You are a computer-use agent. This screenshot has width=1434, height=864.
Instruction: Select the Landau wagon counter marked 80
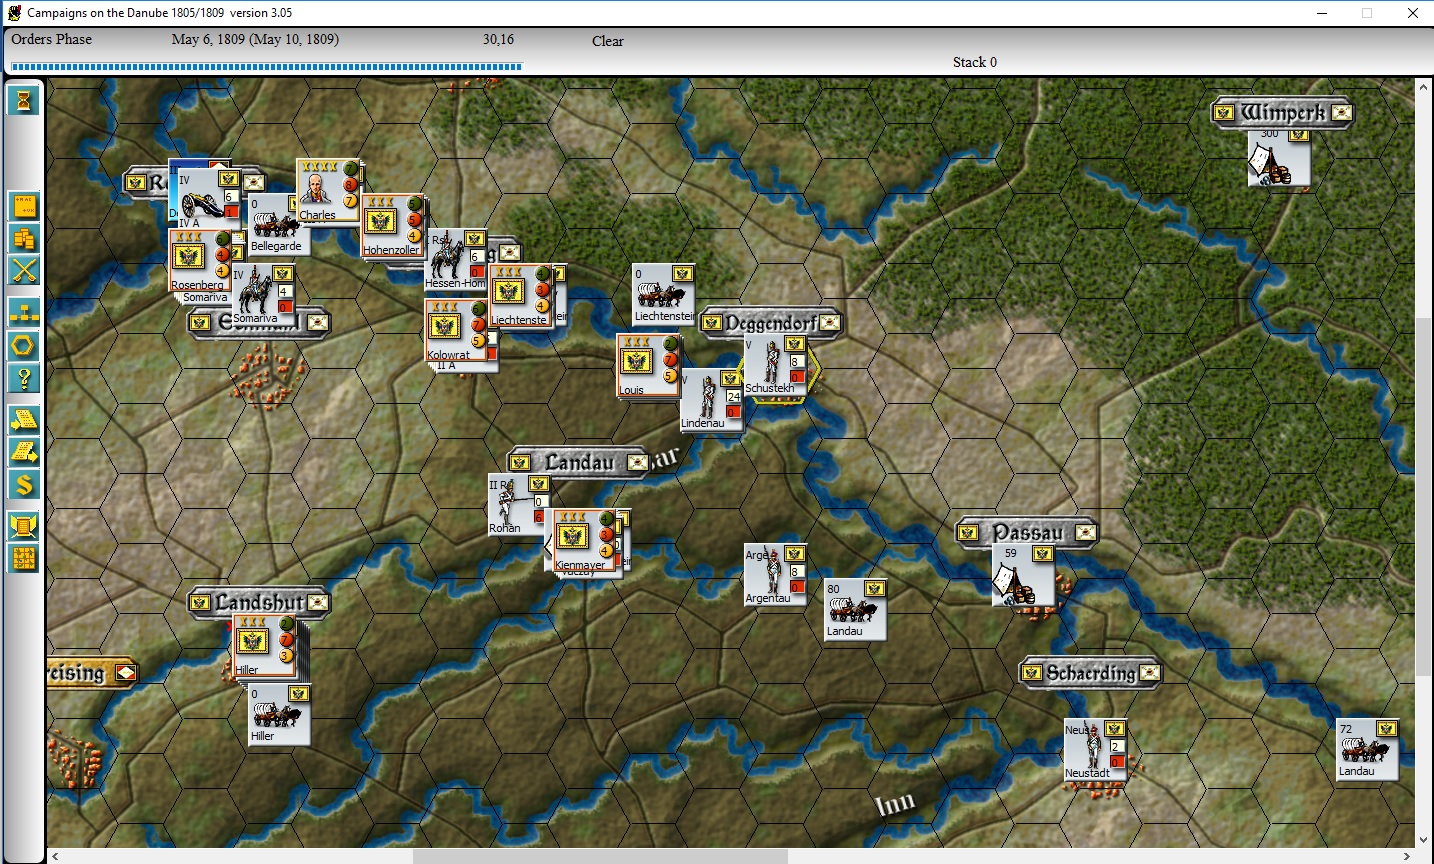855,609
